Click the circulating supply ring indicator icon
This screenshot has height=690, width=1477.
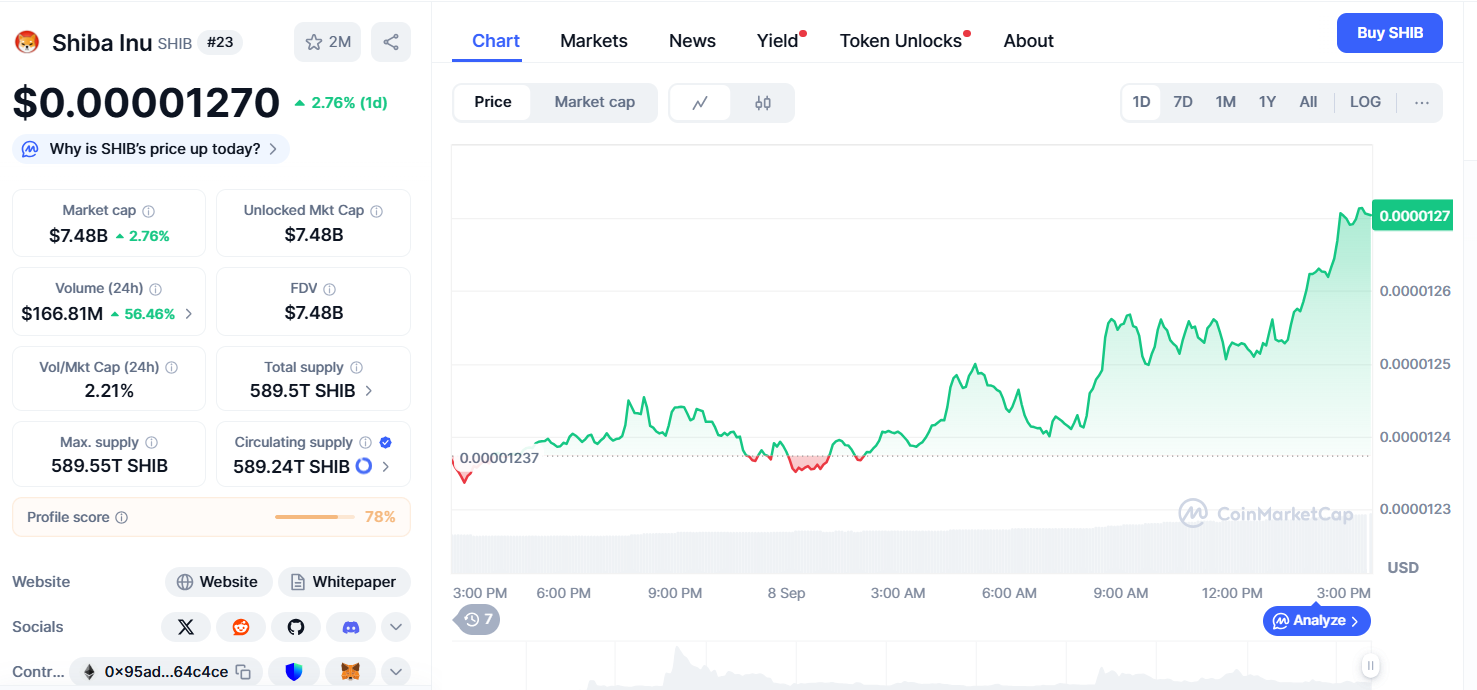(363, 466)
